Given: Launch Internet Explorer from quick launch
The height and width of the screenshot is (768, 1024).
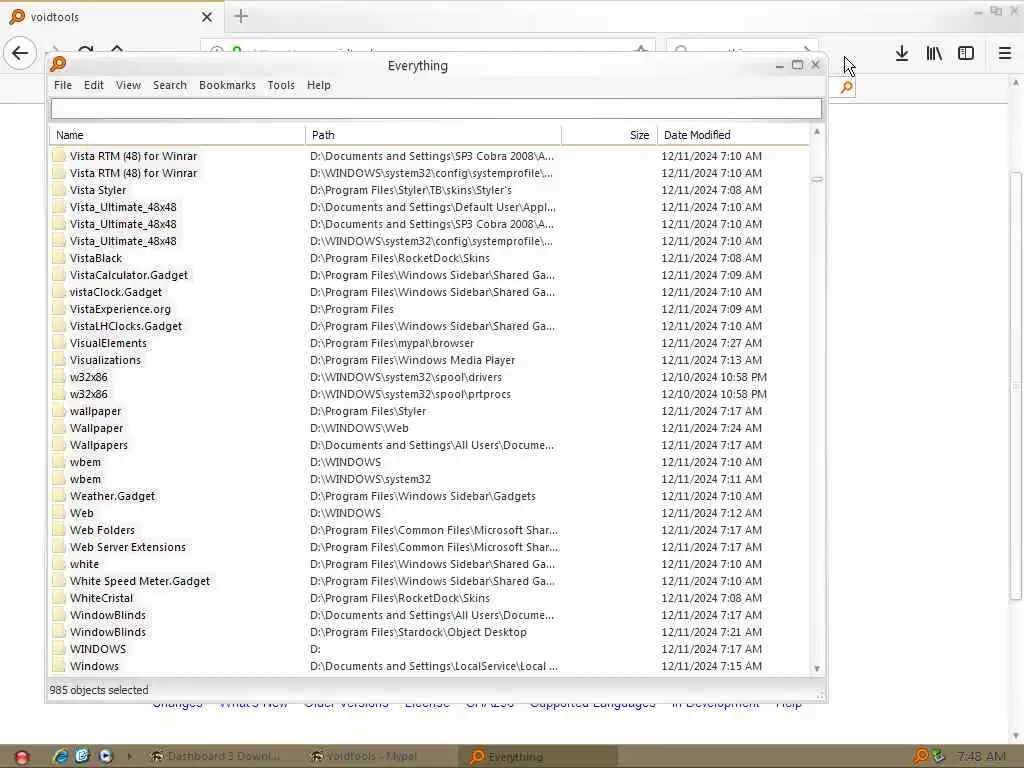Looking at the screenshot, I should 61,756.
